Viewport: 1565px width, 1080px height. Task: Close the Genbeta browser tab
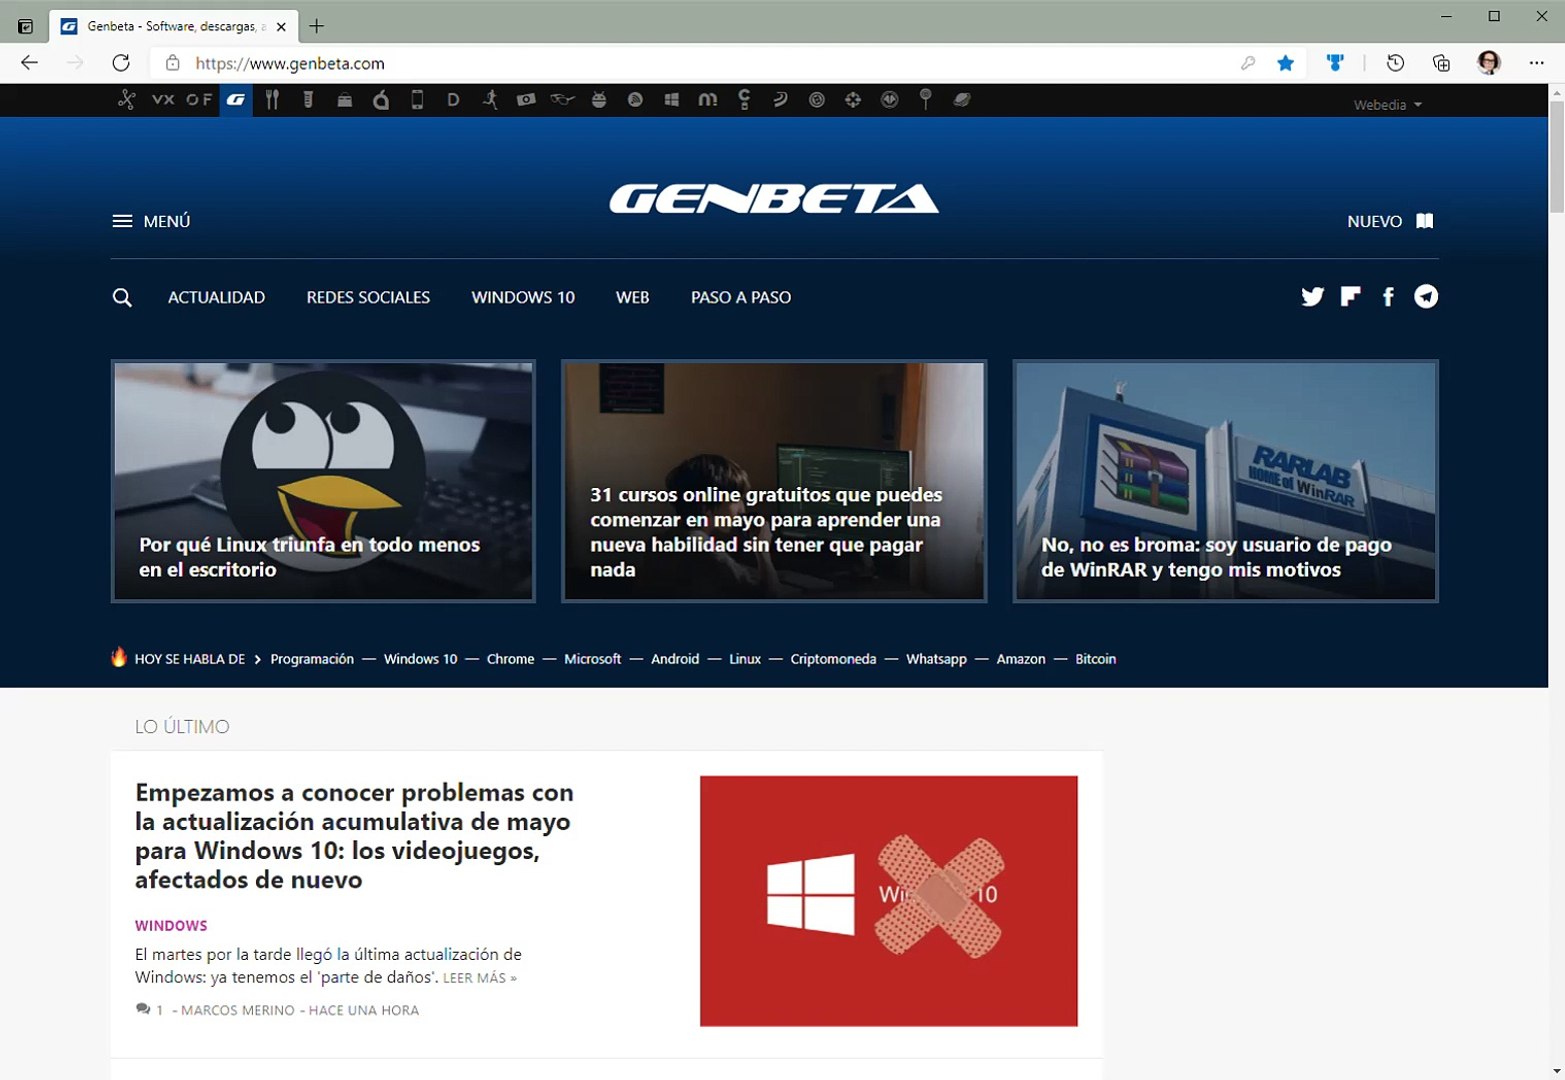tap(281, 26)
